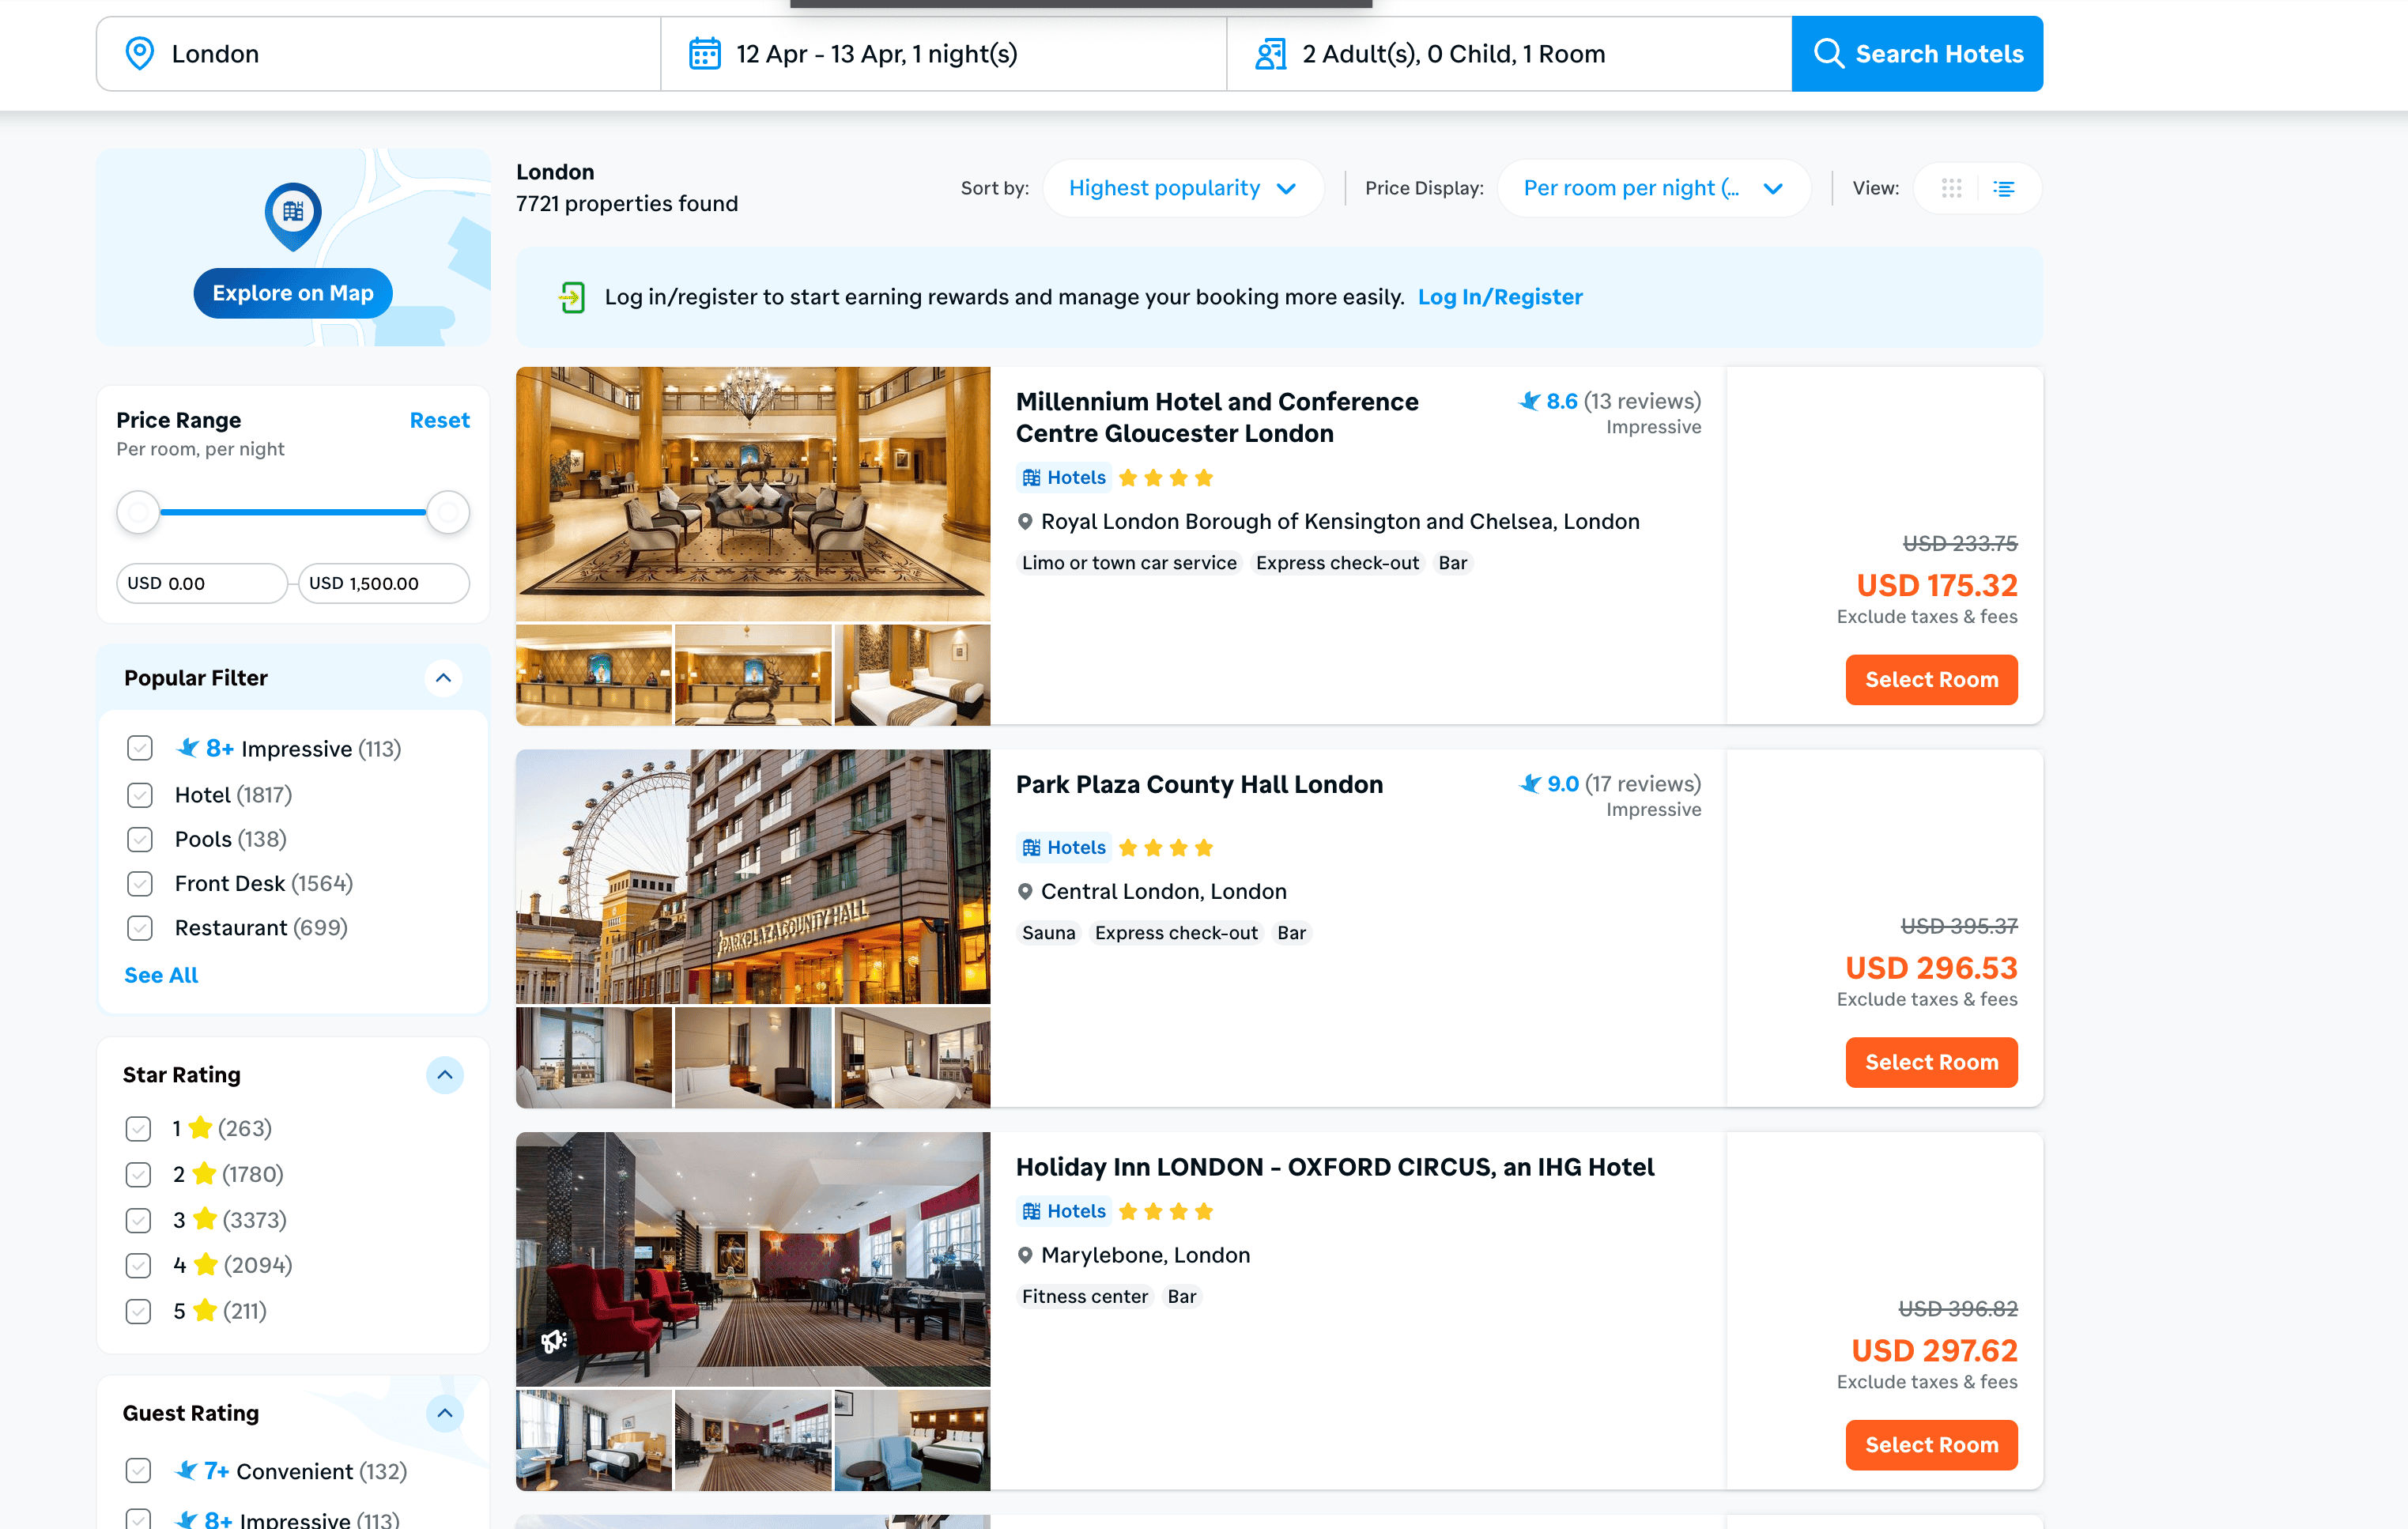Open the Highest popularity sort dropdown
The image size is (2408, 1529).
pos(1182,188)
